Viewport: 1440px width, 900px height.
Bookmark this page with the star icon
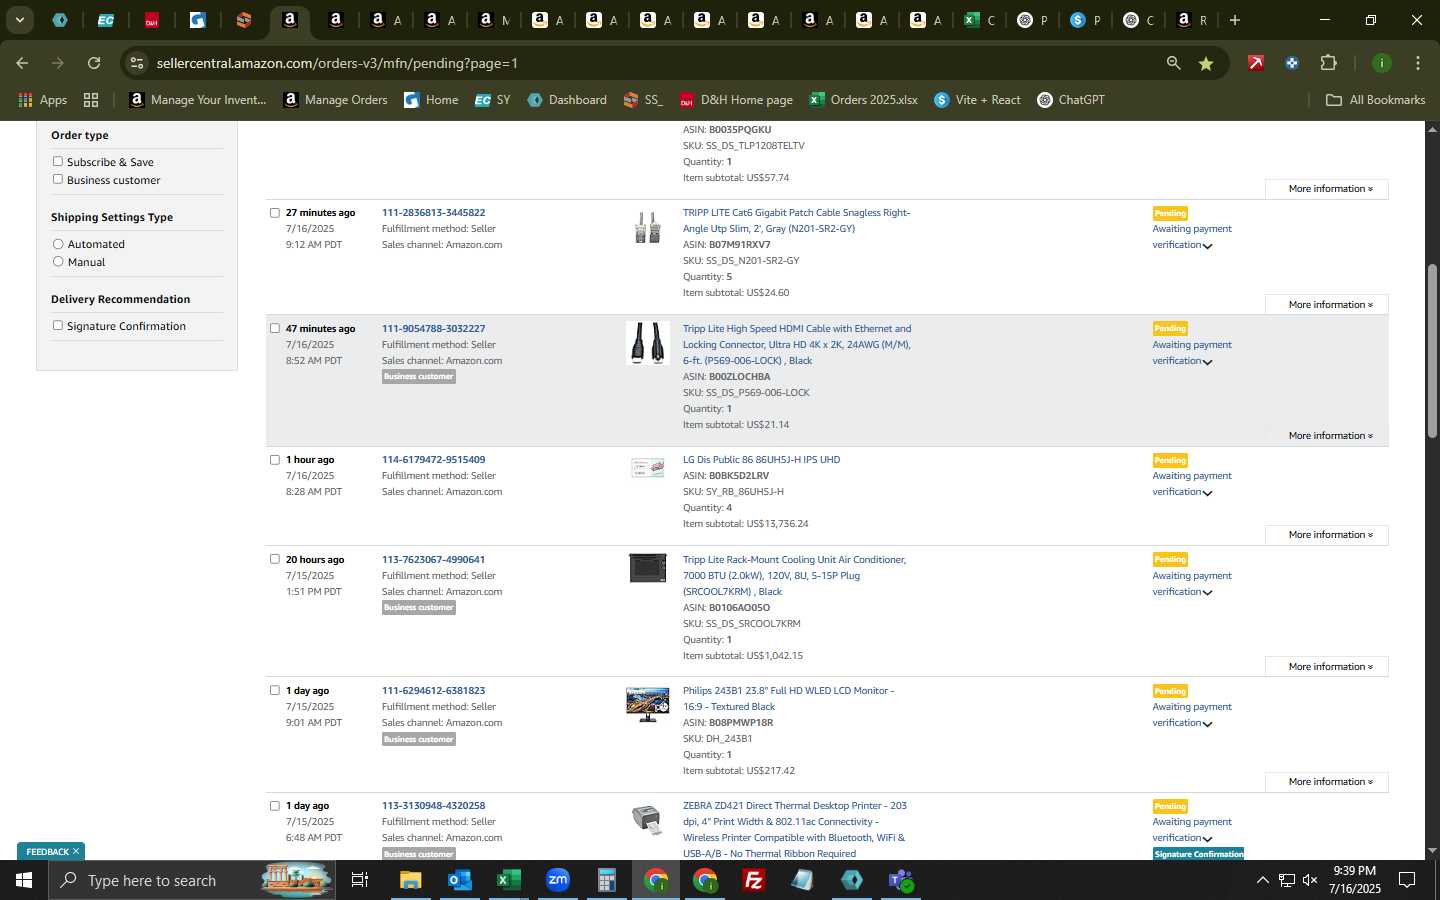(1206, 63)
